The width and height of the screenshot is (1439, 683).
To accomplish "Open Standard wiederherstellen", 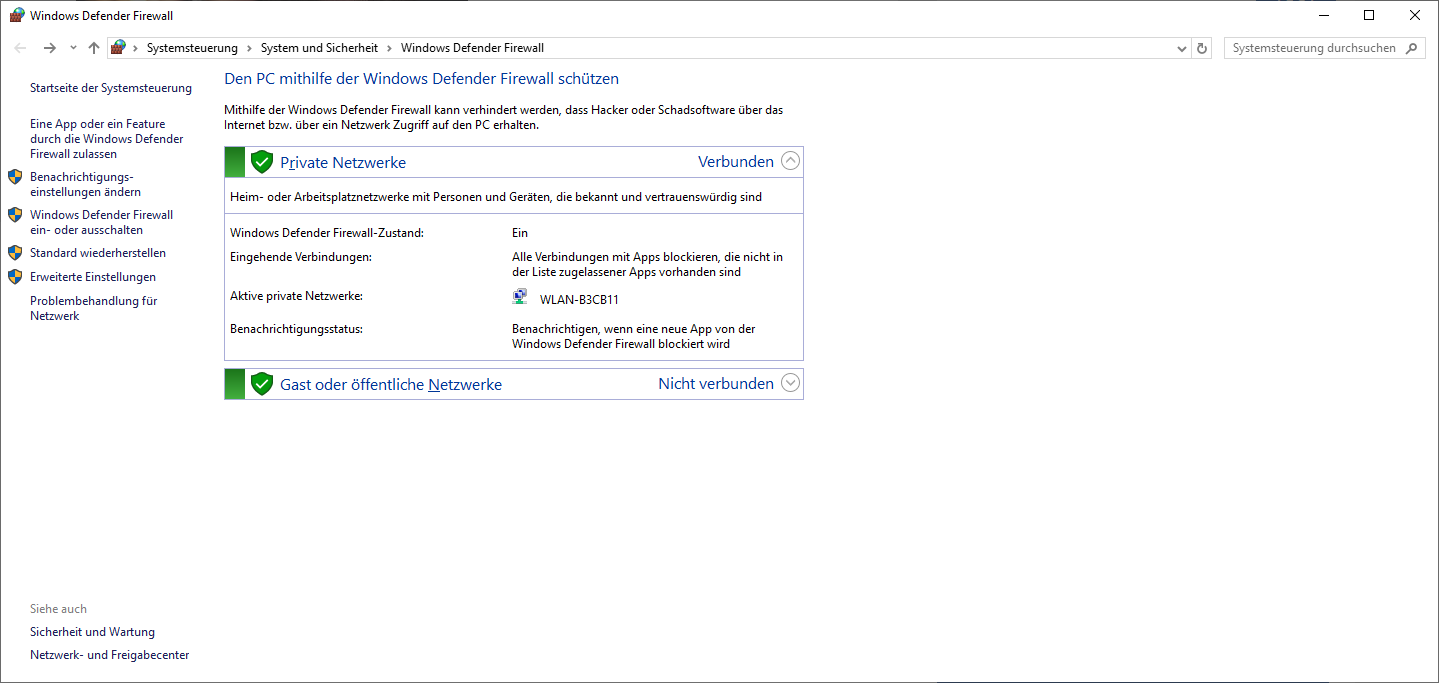I will coord(98,253).
